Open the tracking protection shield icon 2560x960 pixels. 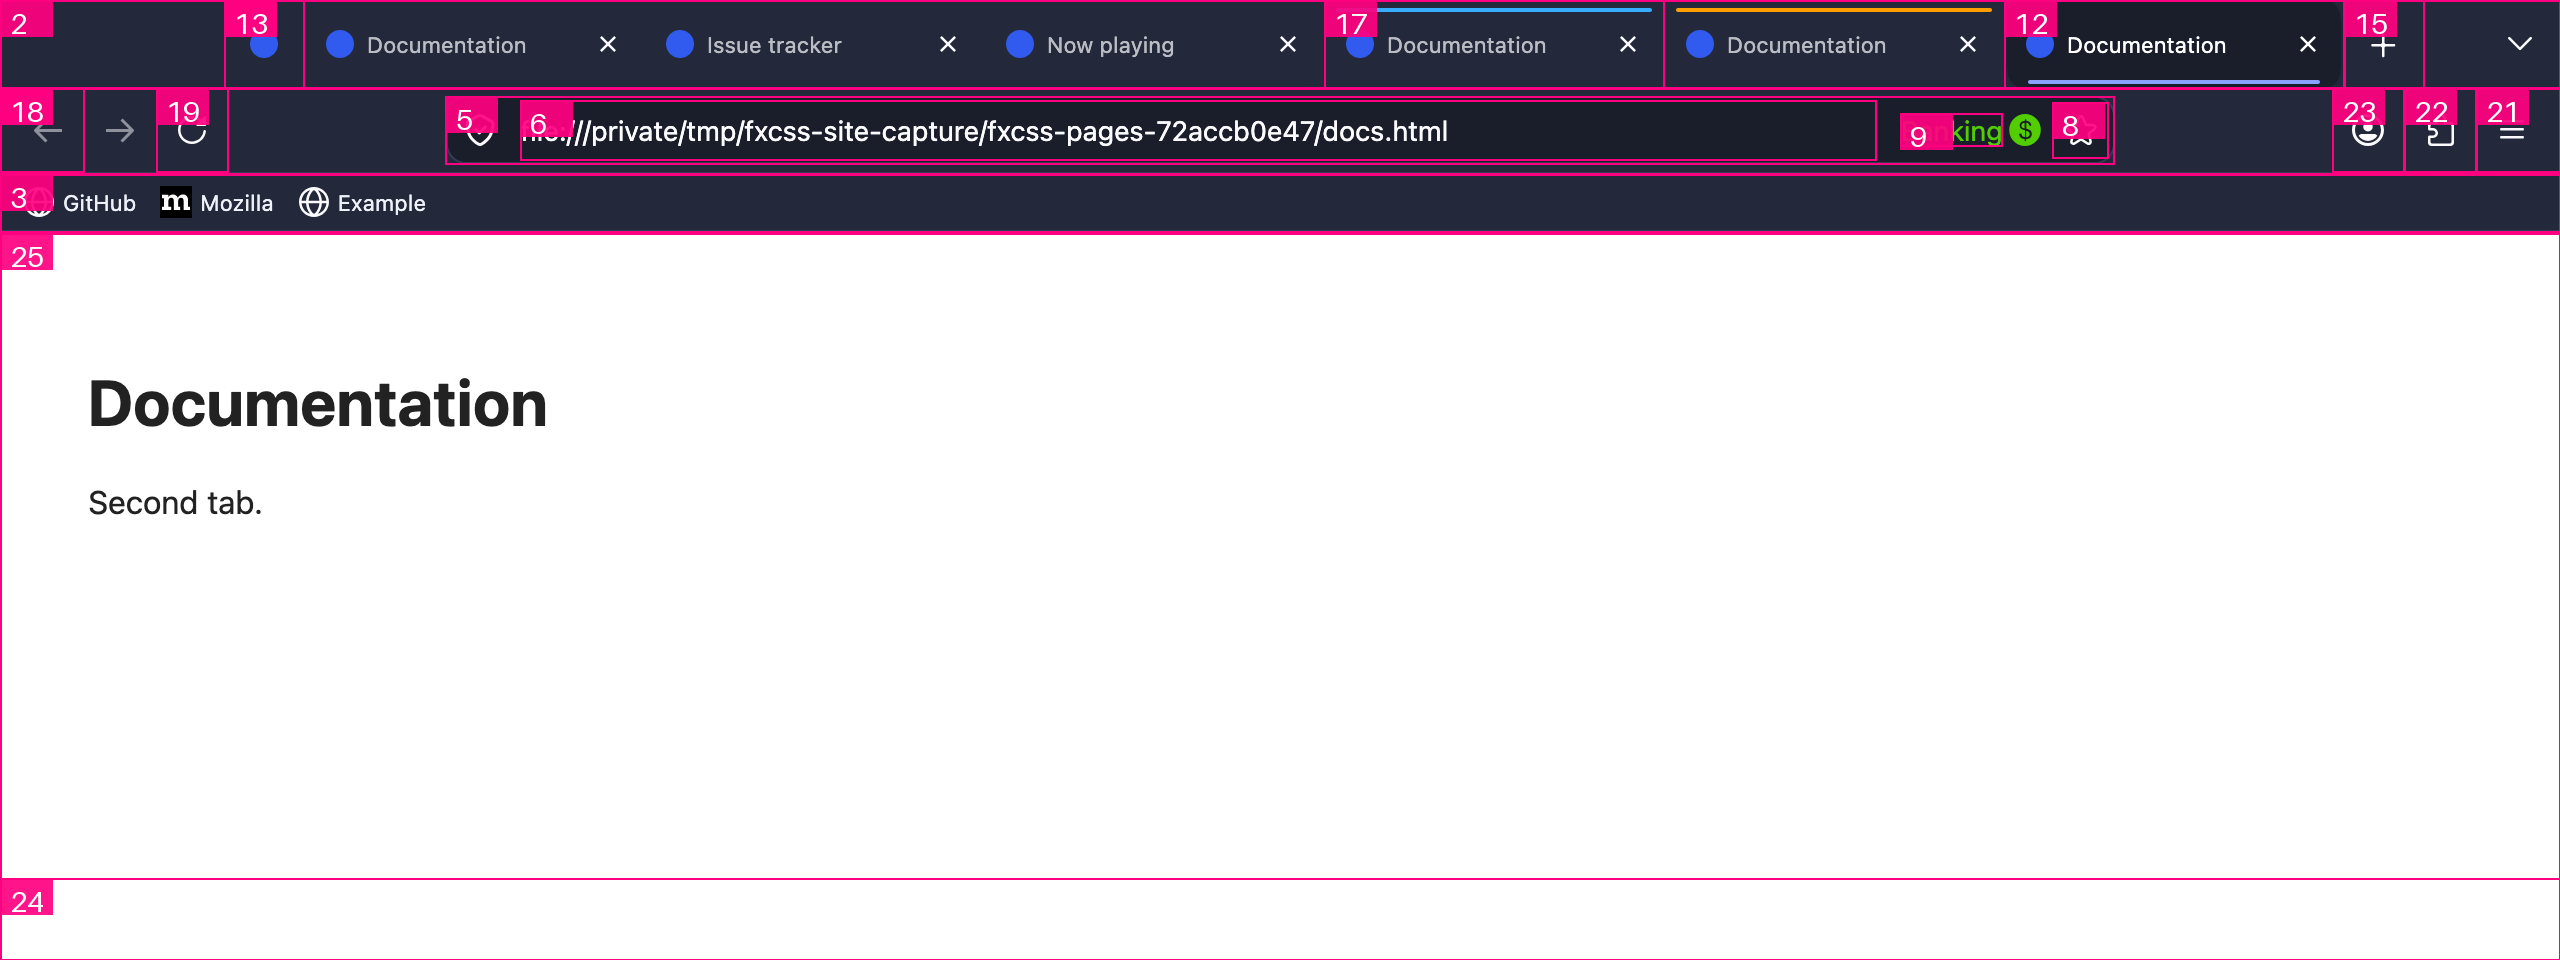tap(481, 131)
